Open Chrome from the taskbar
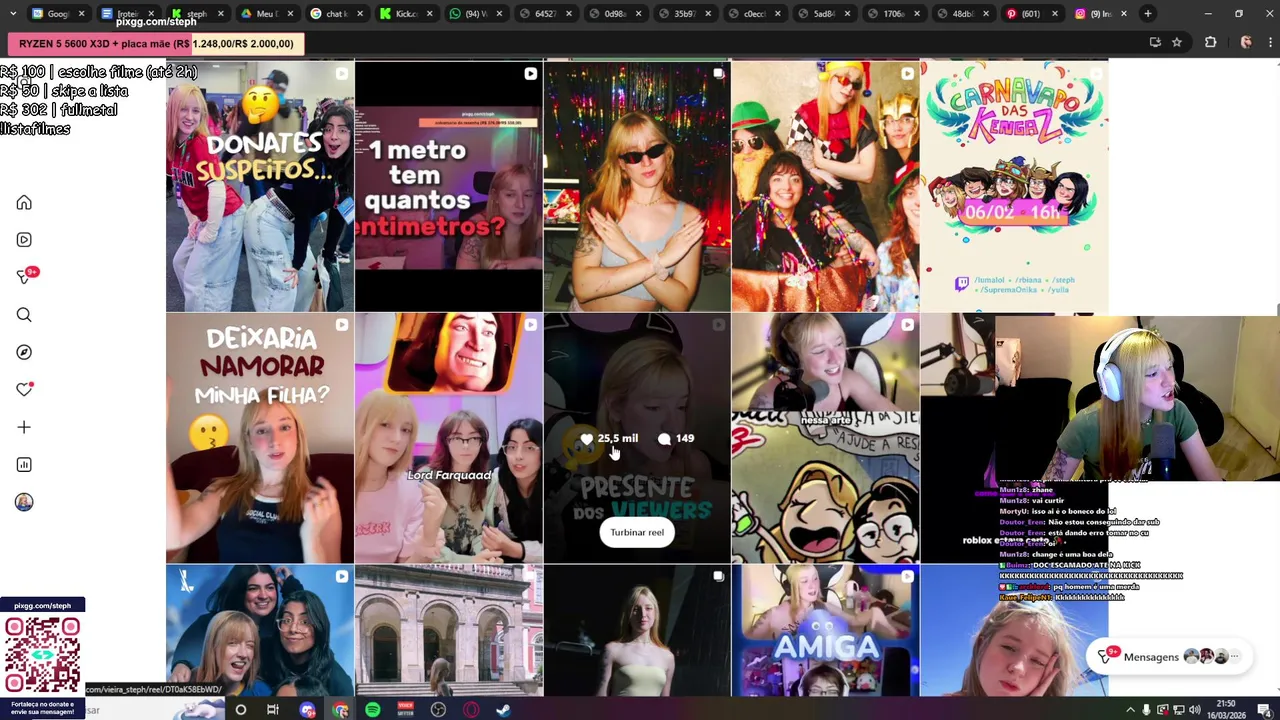Image resolution: width=1280 pixels, height=720 pixels. tap(340, 710)
